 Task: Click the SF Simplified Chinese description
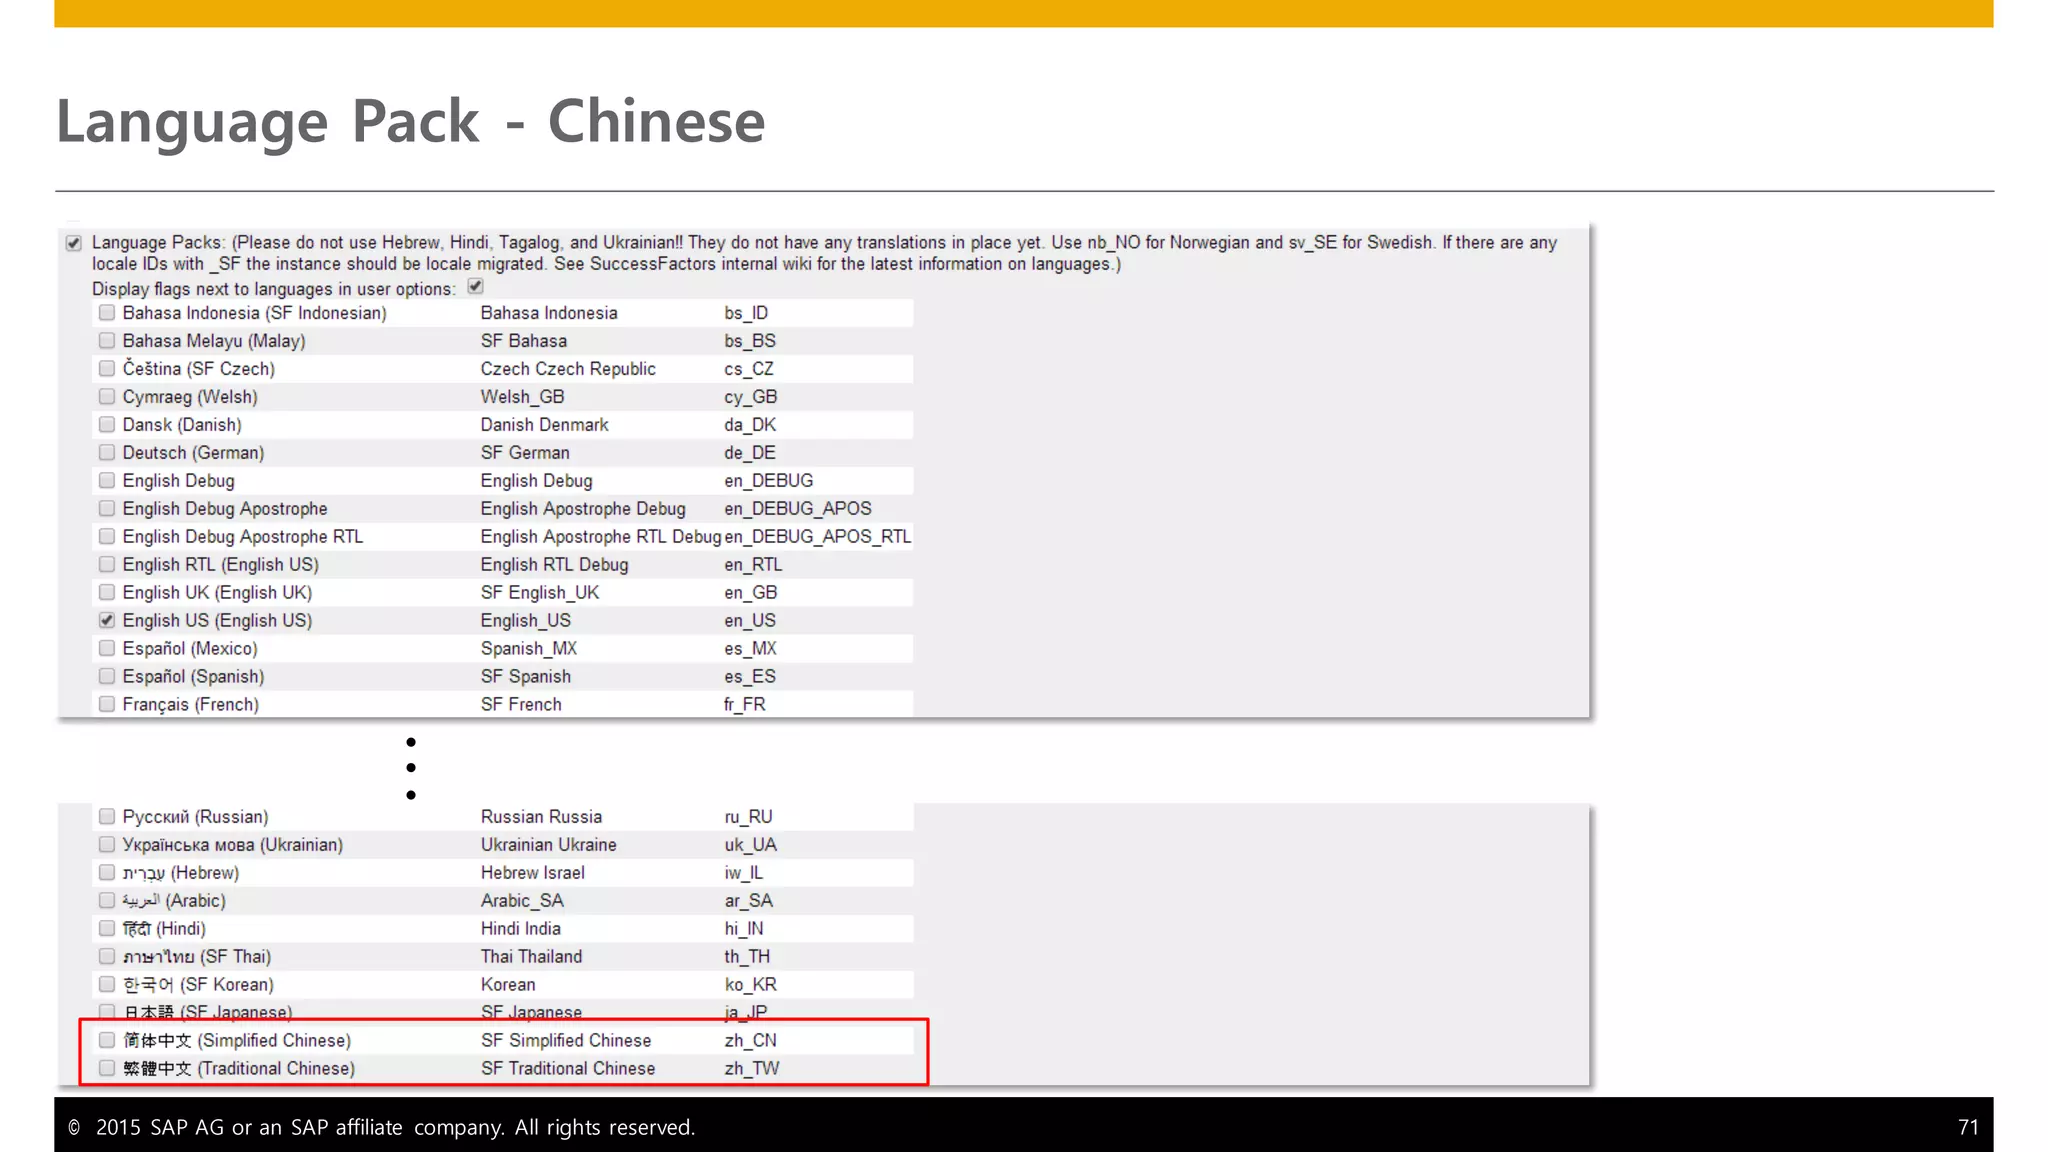coord(566,1042)
